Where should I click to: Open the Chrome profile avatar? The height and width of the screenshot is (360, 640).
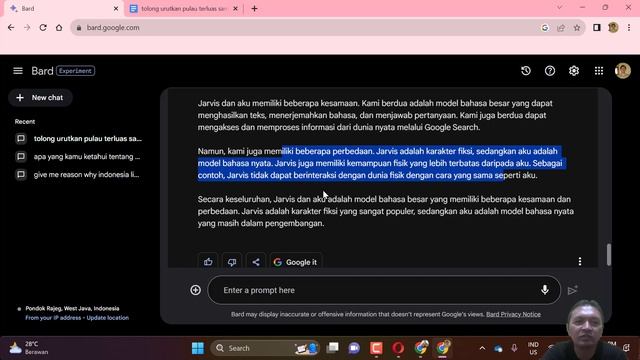point(613,27)
